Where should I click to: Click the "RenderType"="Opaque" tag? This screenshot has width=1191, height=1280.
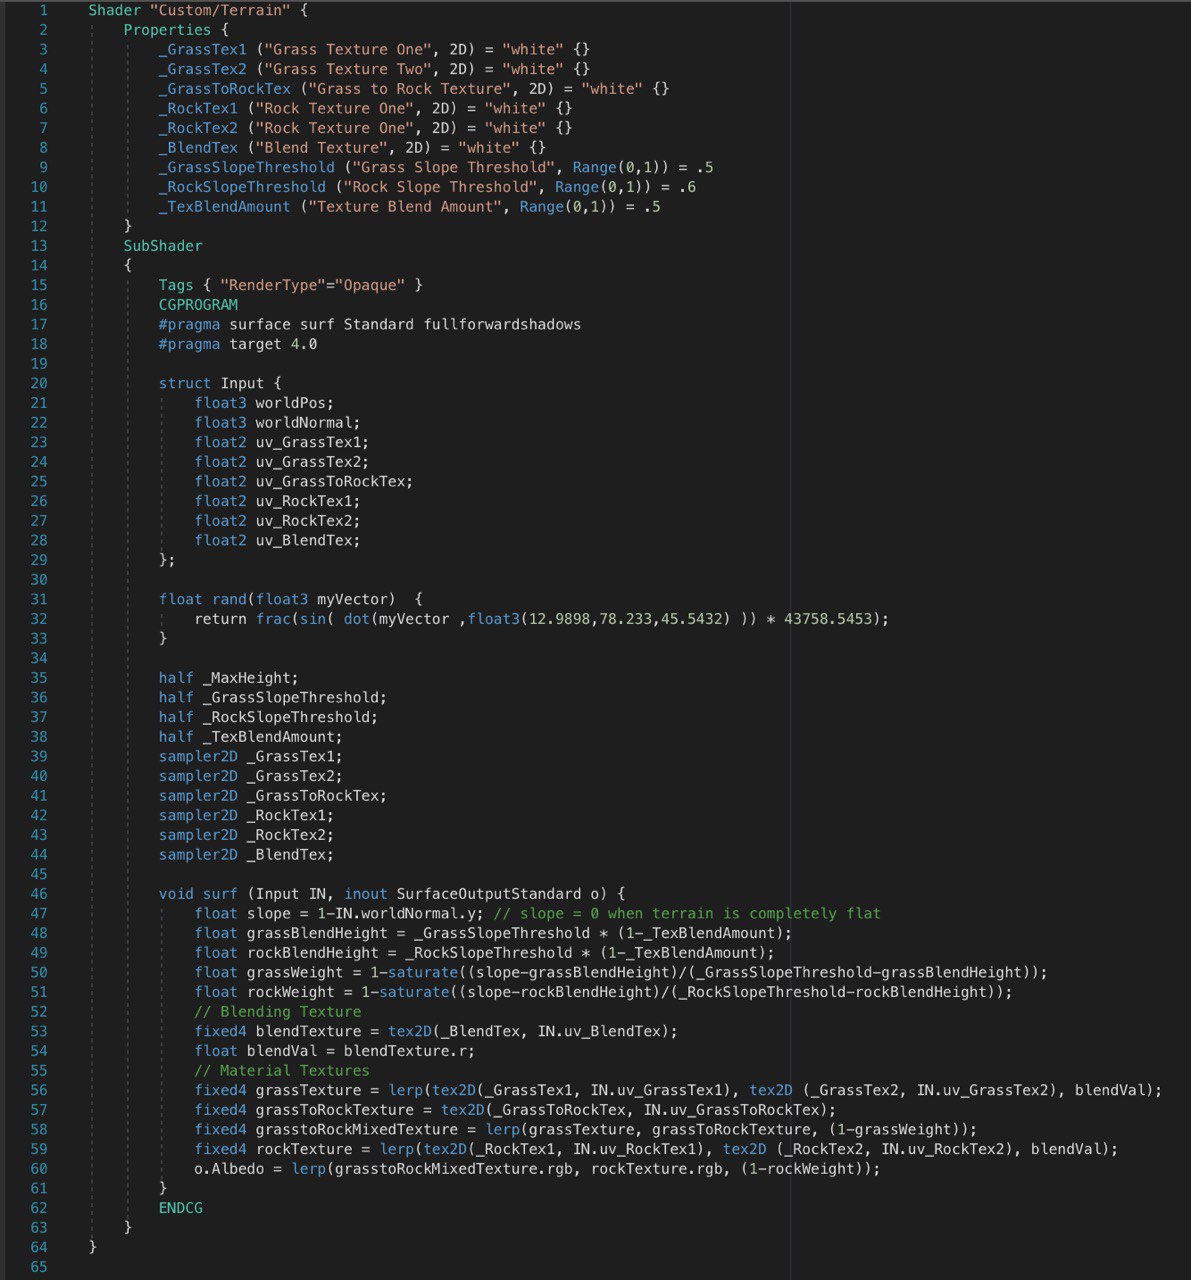[312, 285]
